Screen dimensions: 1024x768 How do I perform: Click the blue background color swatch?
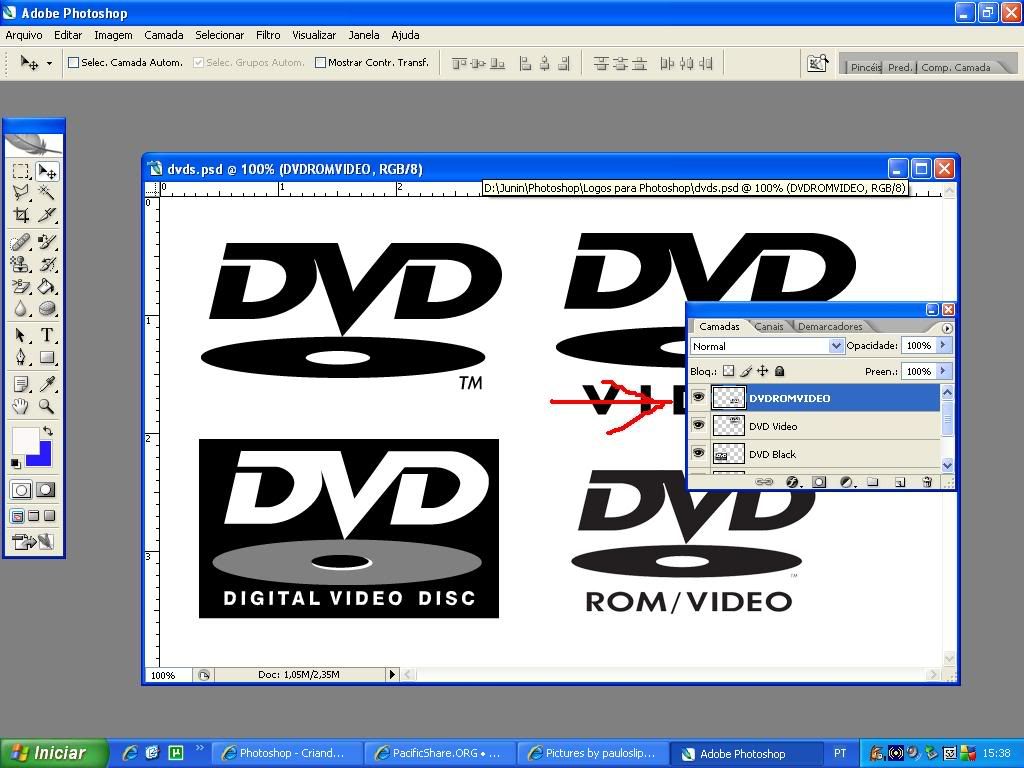[40, 455]
